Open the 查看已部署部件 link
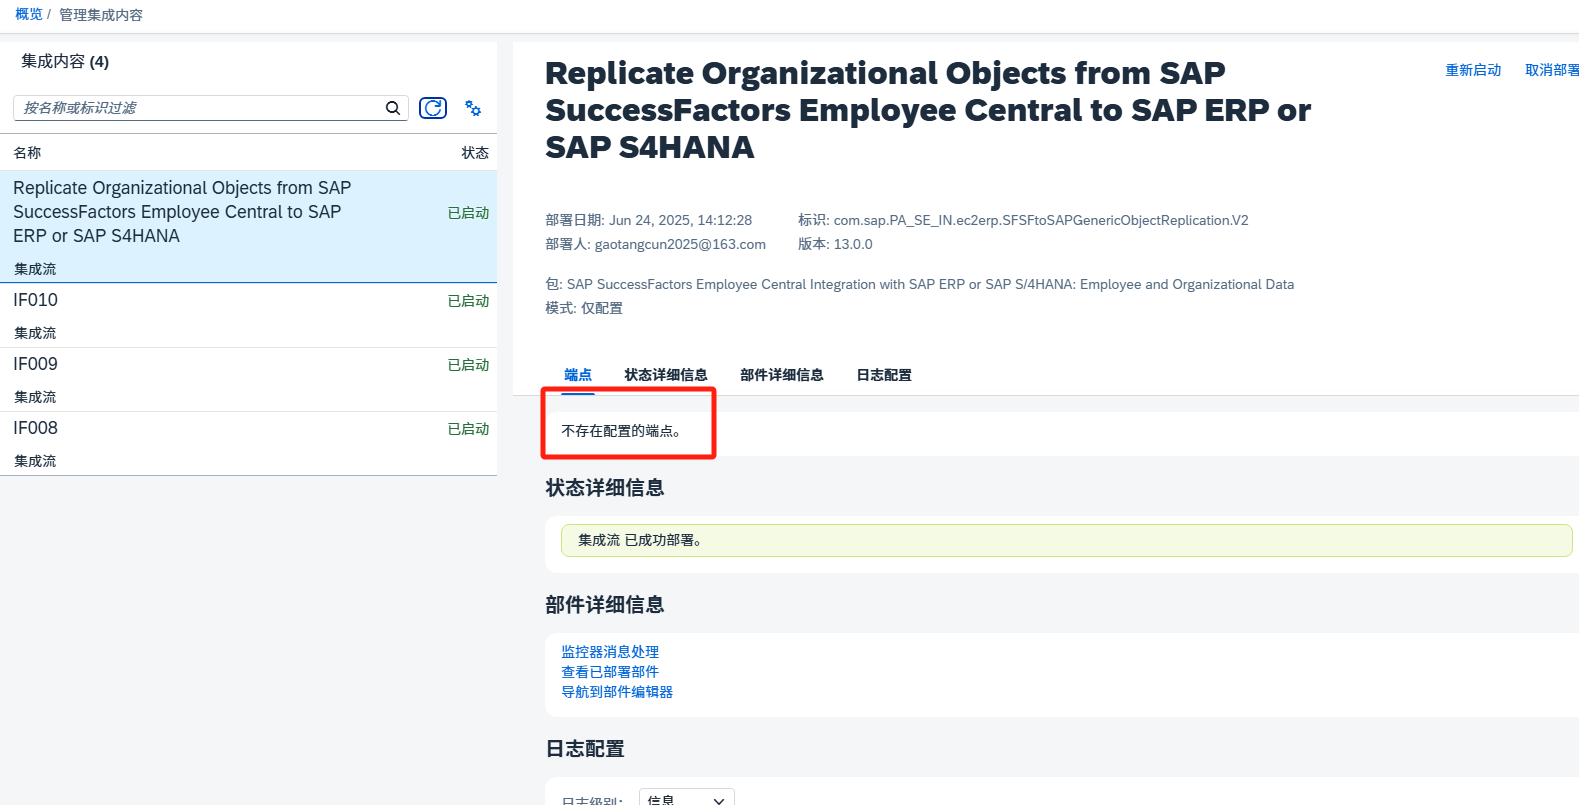Screen dimensions: 1579x805 point(610,672)
